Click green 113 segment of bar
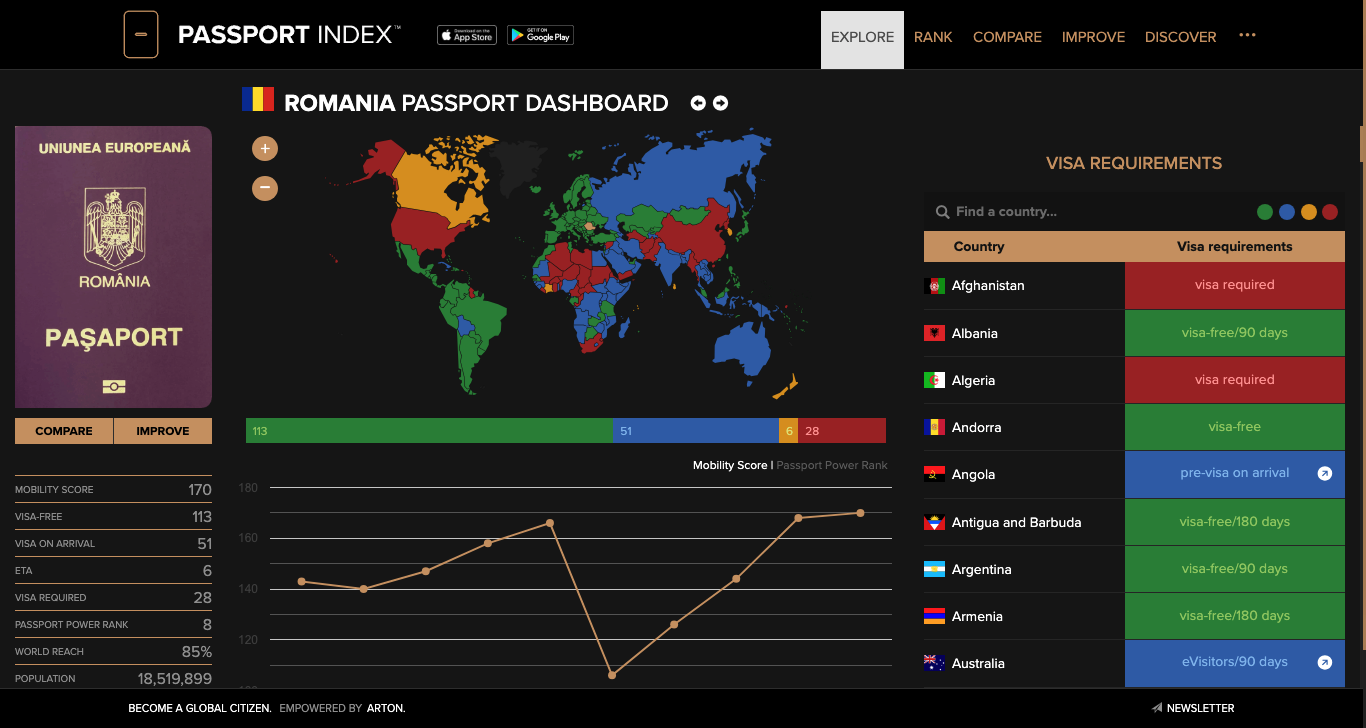This screenshot has height=728, width=1366. coord(429,431)
